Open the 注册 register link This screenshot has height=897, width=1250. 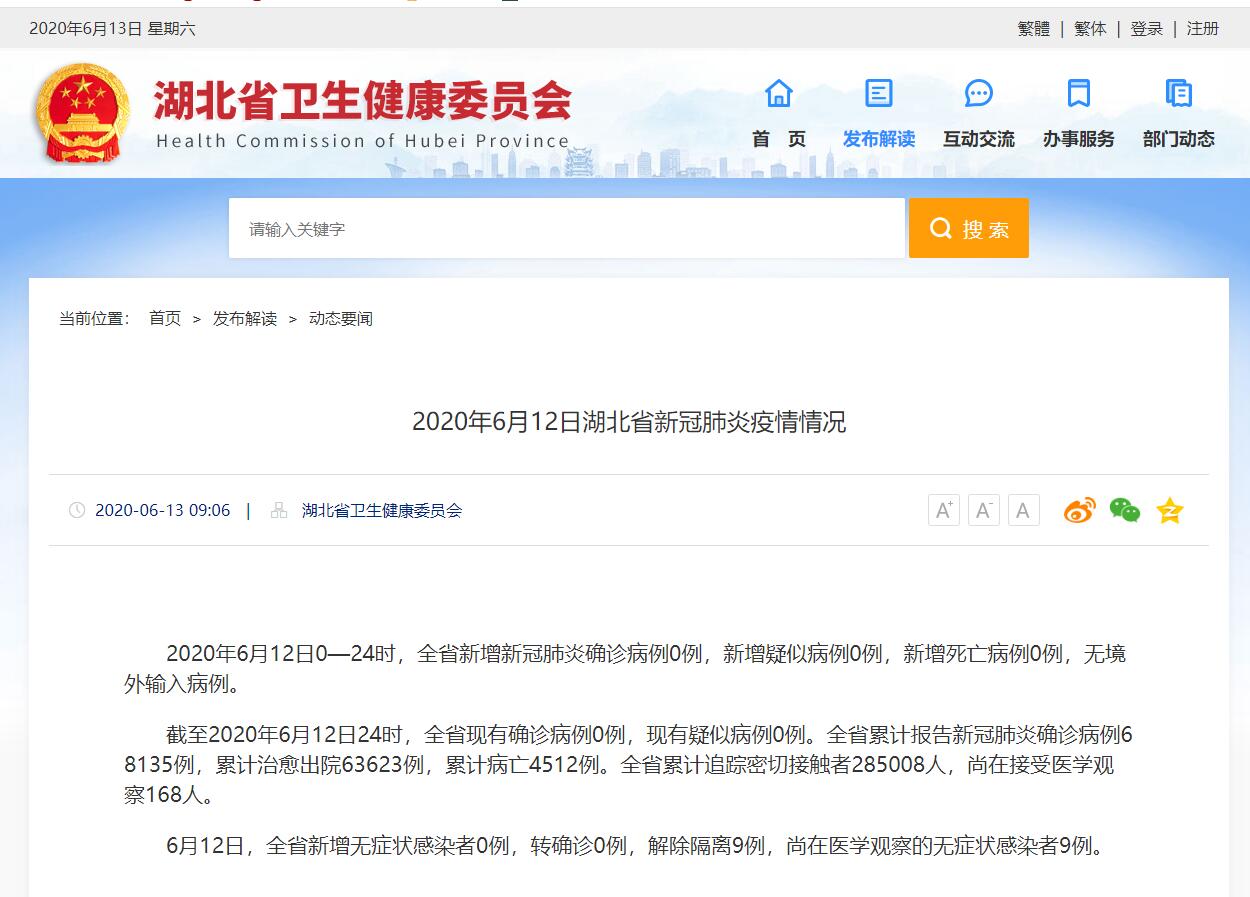click(x=1202, y=29)
